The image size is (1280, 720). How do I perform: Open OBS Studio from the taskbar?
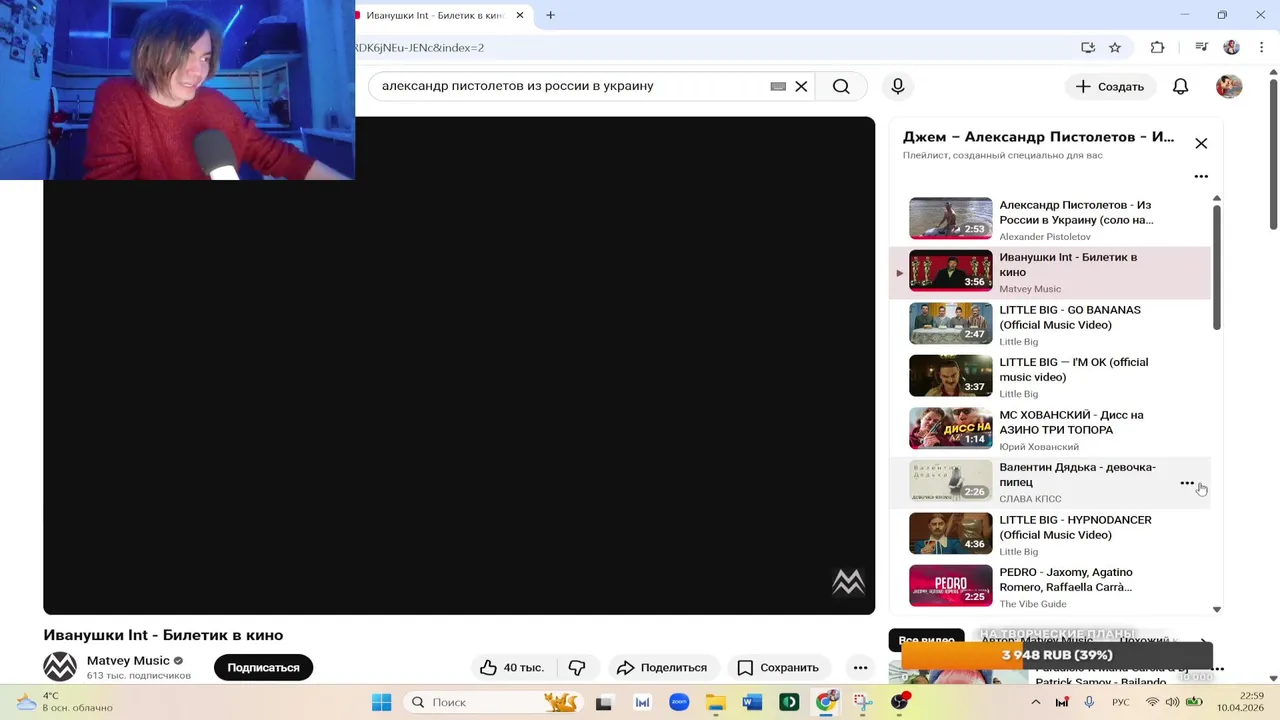point(899,702)
